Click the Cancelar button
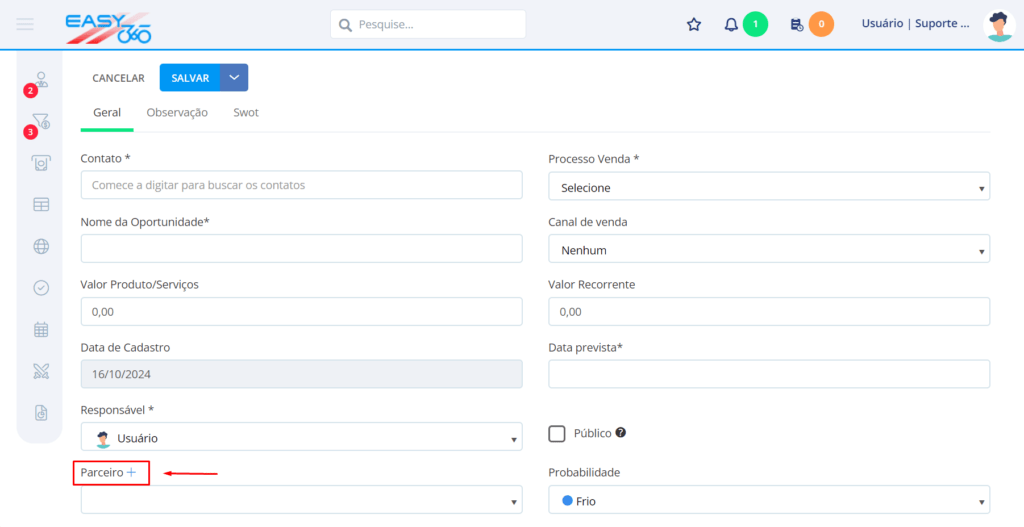 [x=118, y=78]
